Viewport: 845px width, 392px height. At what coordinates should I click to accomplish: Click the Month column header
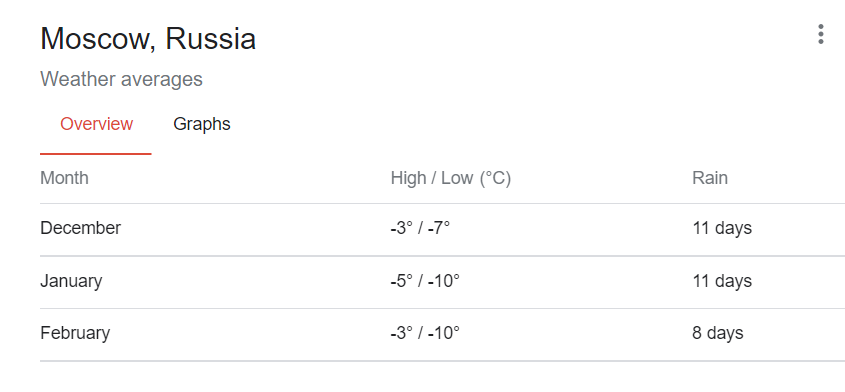(64, 178)
